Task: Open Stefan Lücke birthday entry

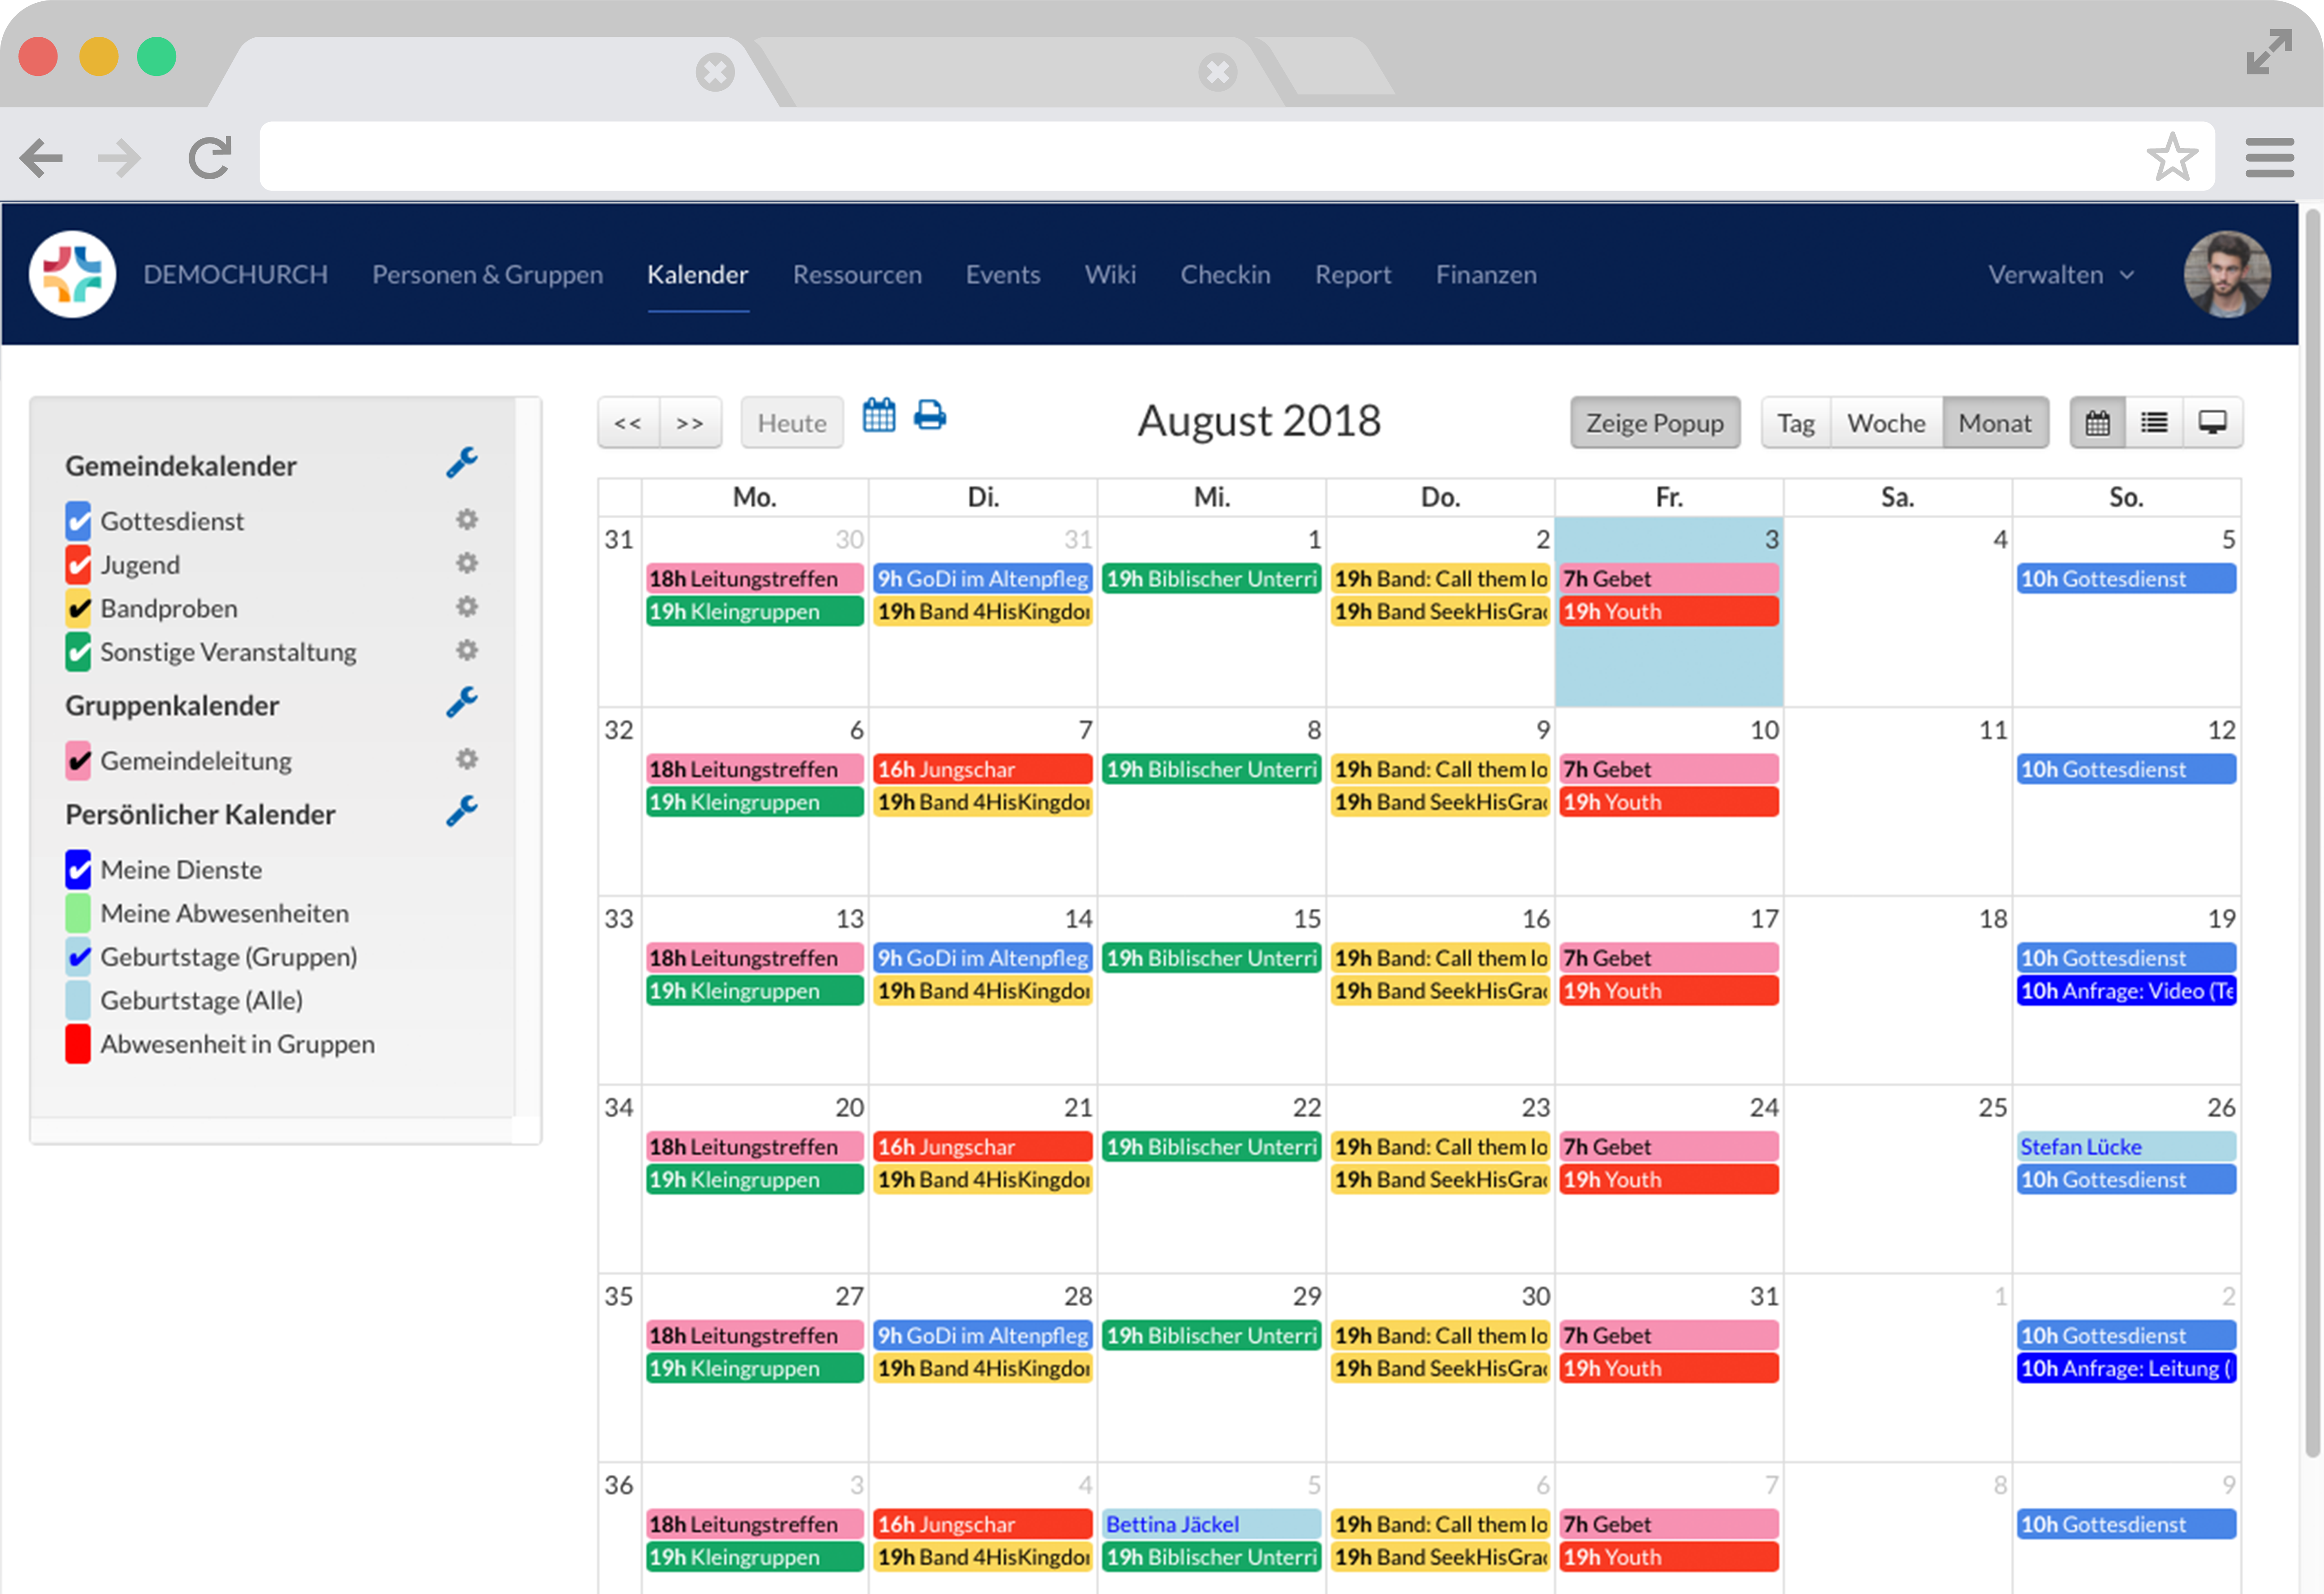Action: [2126, 1147]
